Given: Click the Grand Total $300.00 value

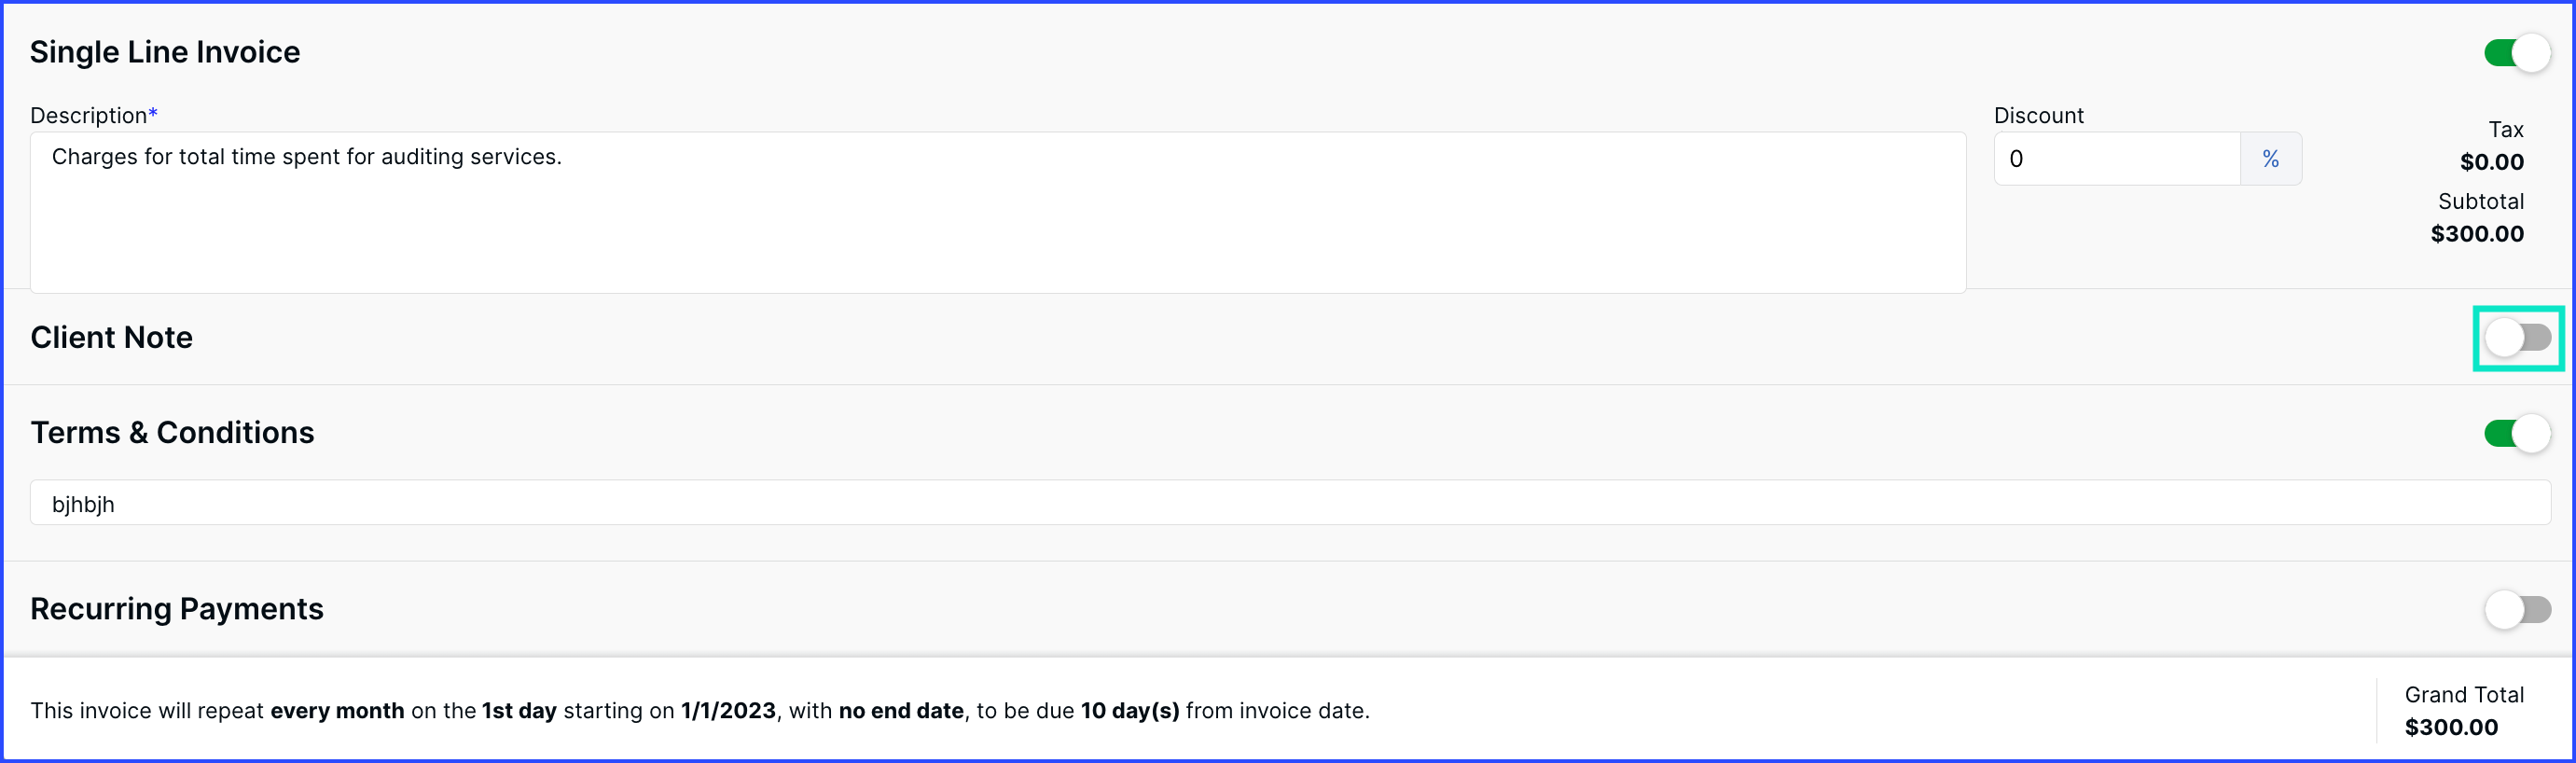Looking at the screenshot, I should [x=2451, y=727].
